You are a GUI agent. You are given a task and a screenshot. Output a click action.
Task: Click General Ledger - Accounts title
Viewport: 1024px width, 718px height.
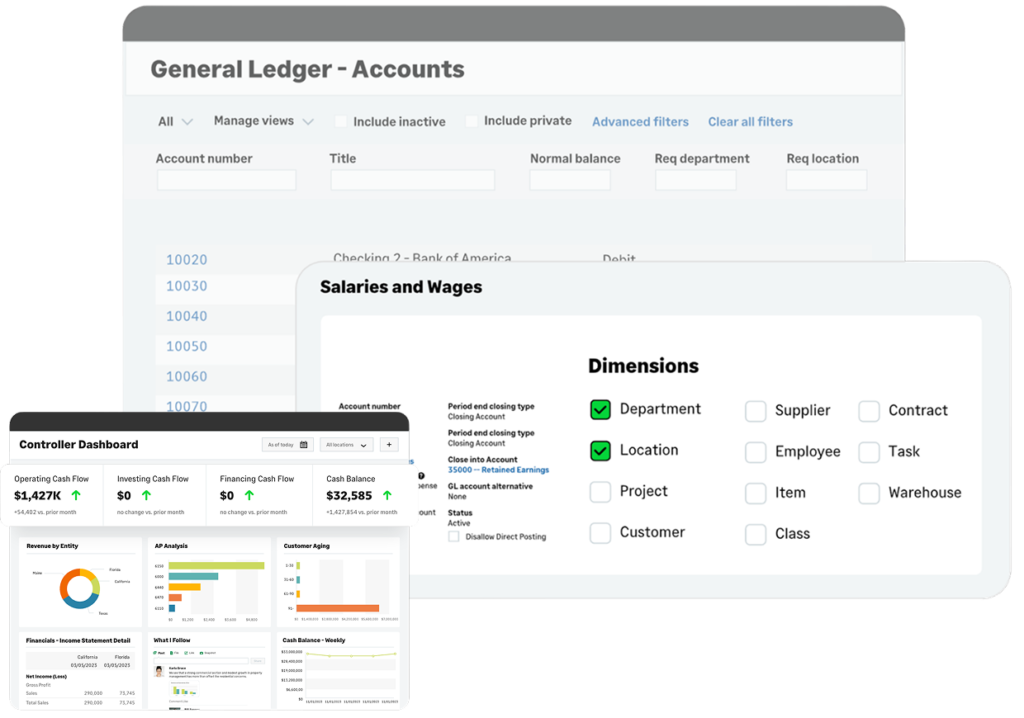tap(308, 69)
